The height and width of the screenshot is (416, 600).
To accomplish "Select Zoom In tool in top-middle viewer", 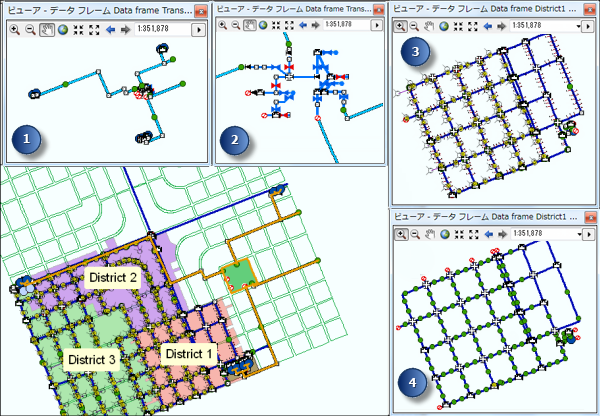I will (222, 25).
